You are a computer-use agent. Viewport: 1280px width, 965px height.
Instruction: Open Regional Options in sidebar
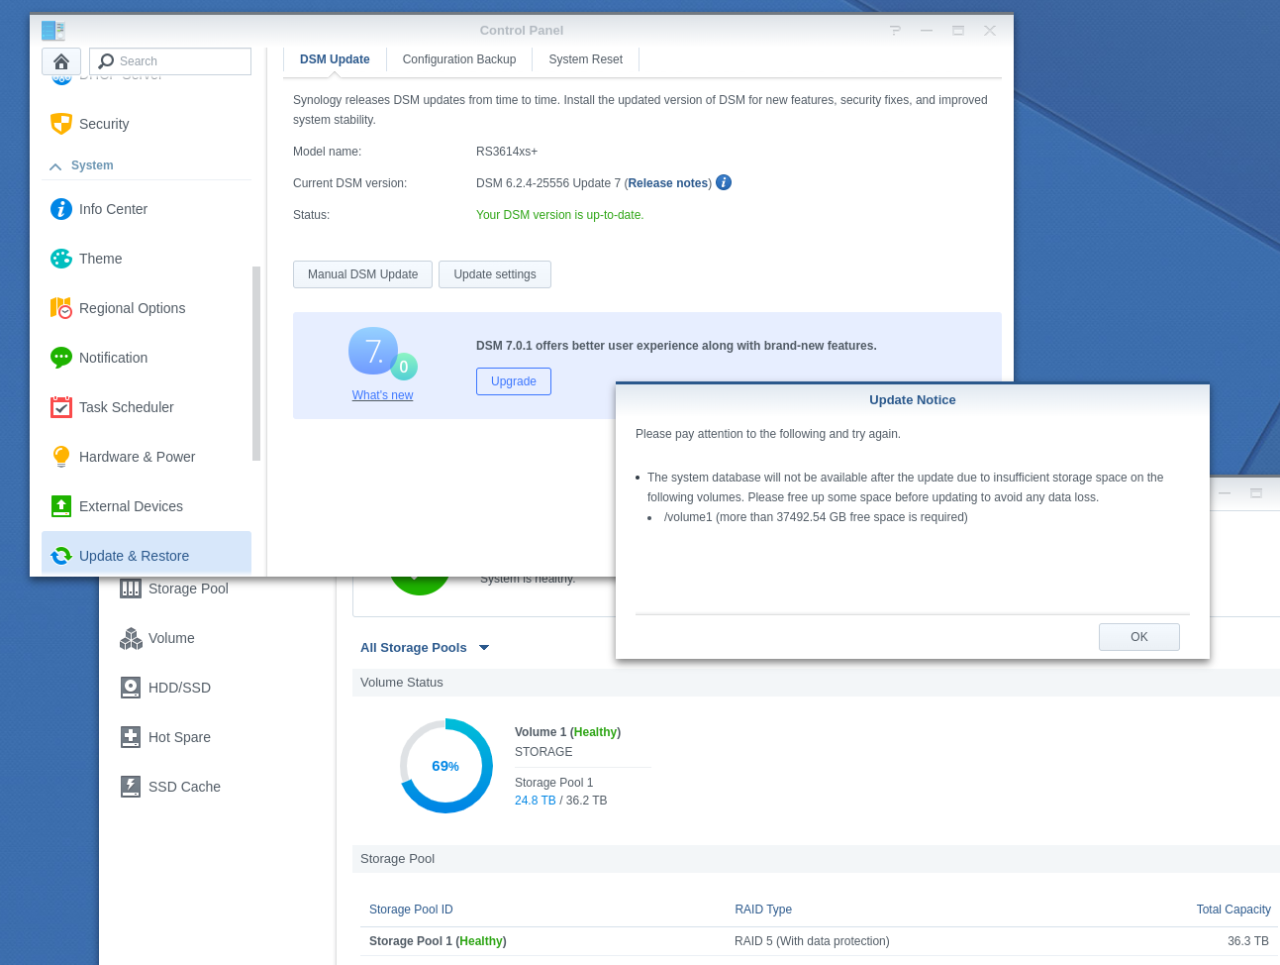(131, 308)
